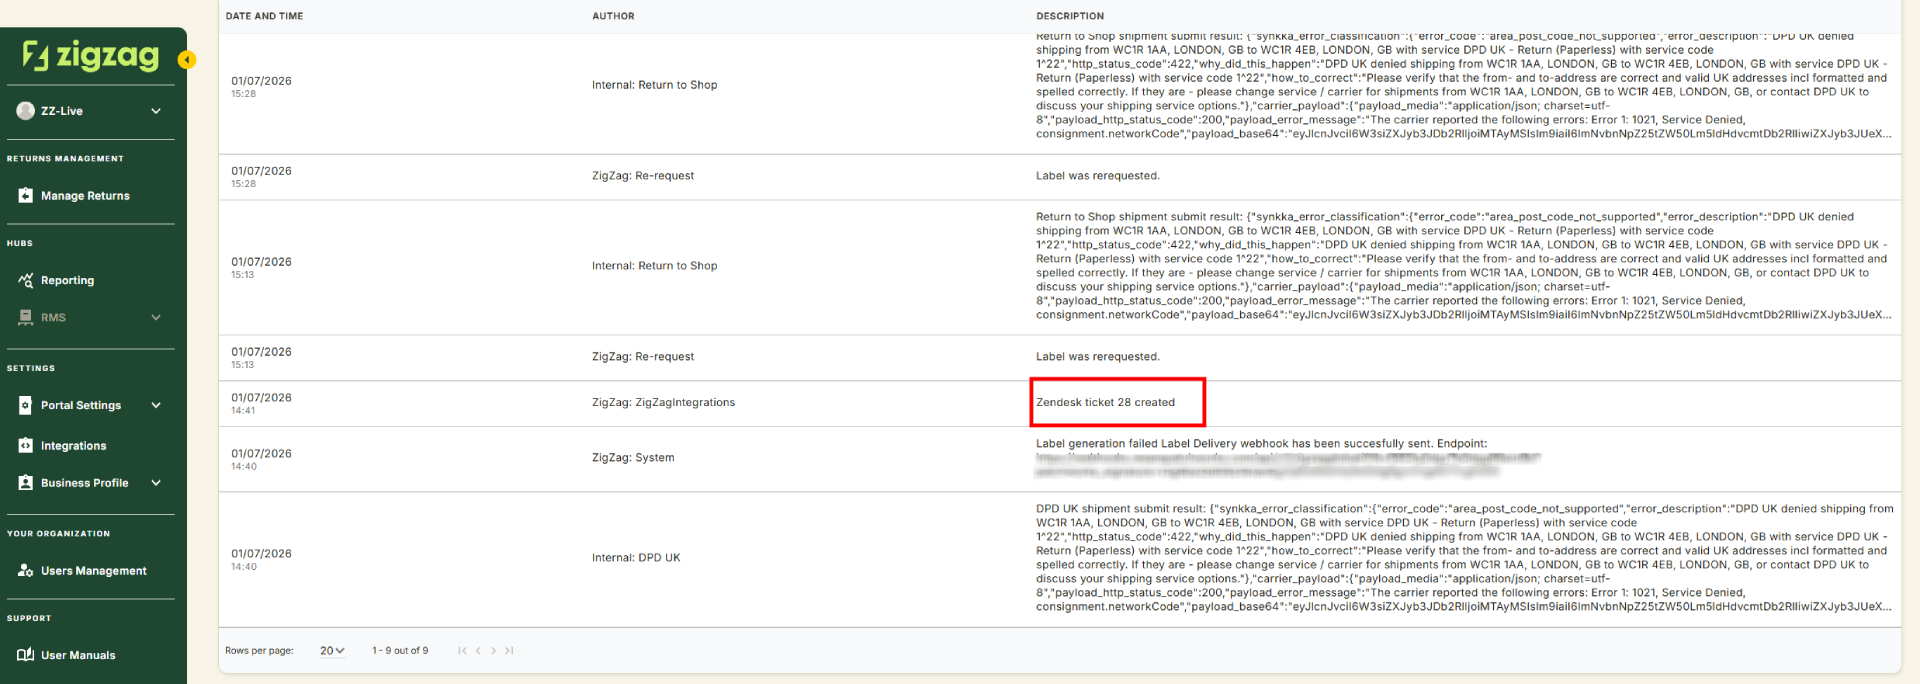Click the 15:13 'Internal: Return to Shop' author
Image resolution: width=1920 pixels, height=684 pixels.
(x=654, y=265)
